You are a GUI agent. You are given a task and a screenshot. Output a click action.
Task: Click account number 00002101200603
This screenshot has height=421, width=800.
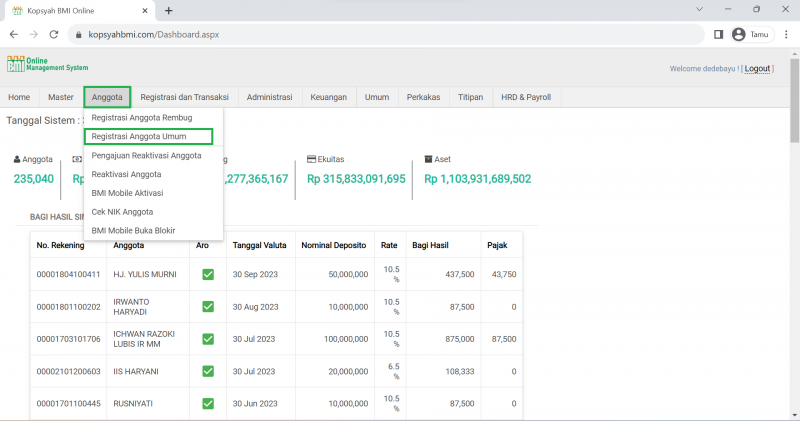click(68, 372)
